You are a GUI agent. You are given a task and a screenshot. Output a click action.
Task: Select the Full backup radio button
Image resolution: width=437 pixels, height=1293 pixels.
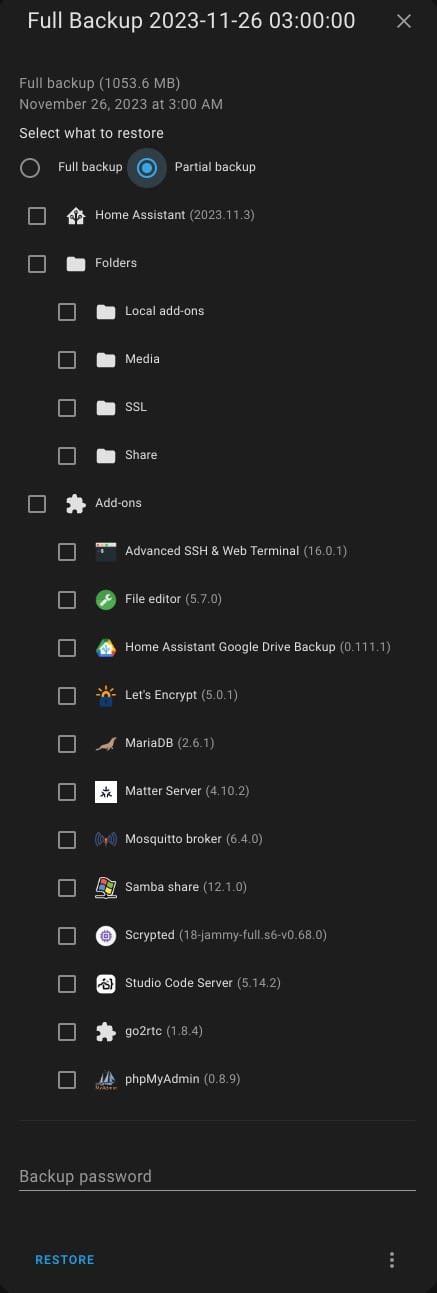(30, 167)
